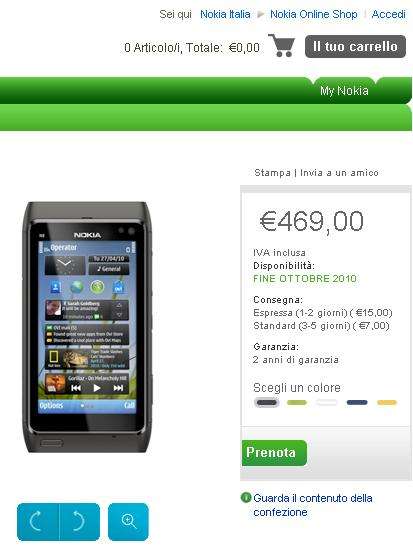Viewport: 413px width, 554px height.
Task: Click the Prenota button
Action: [274, 453]
